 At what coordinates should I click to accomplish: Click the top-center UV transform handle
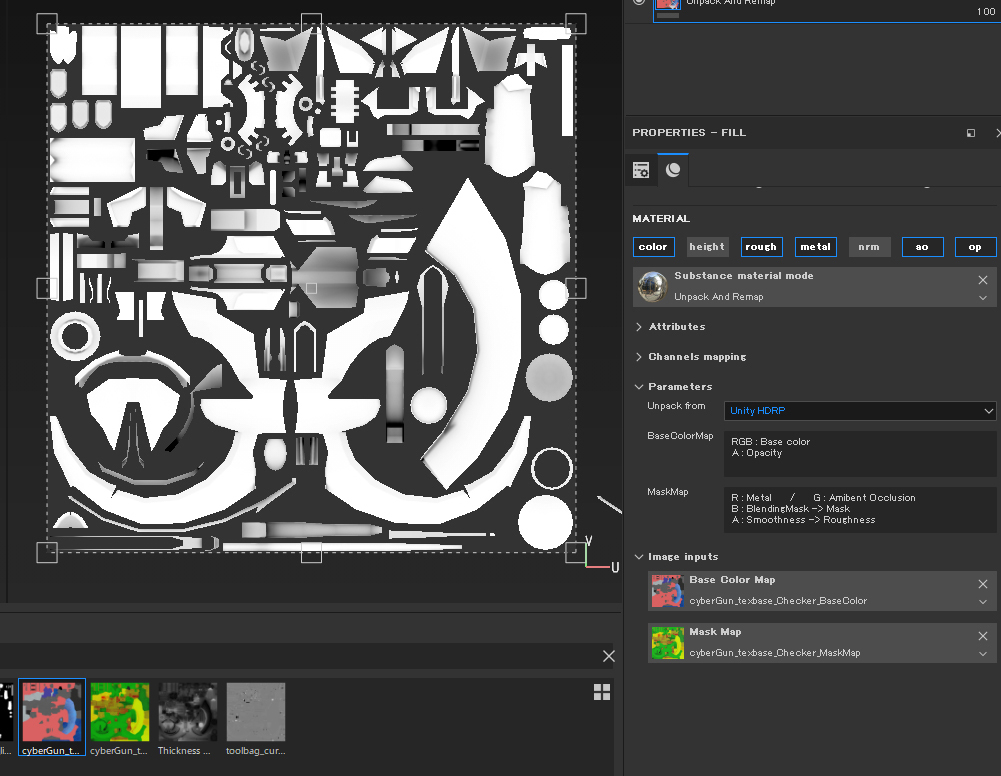311,24
